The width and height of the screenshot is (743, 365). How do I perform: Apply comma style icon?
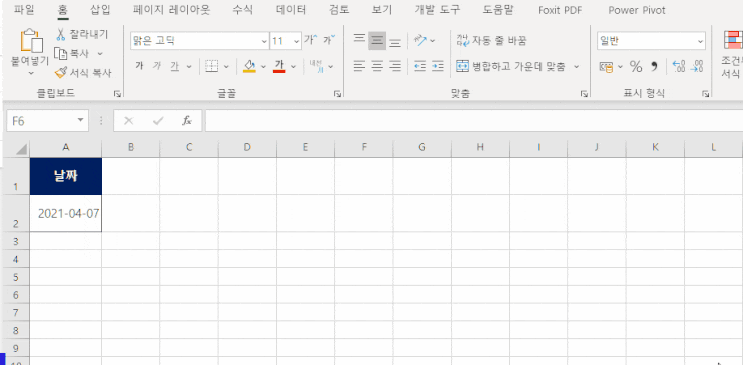click(654, 66)
